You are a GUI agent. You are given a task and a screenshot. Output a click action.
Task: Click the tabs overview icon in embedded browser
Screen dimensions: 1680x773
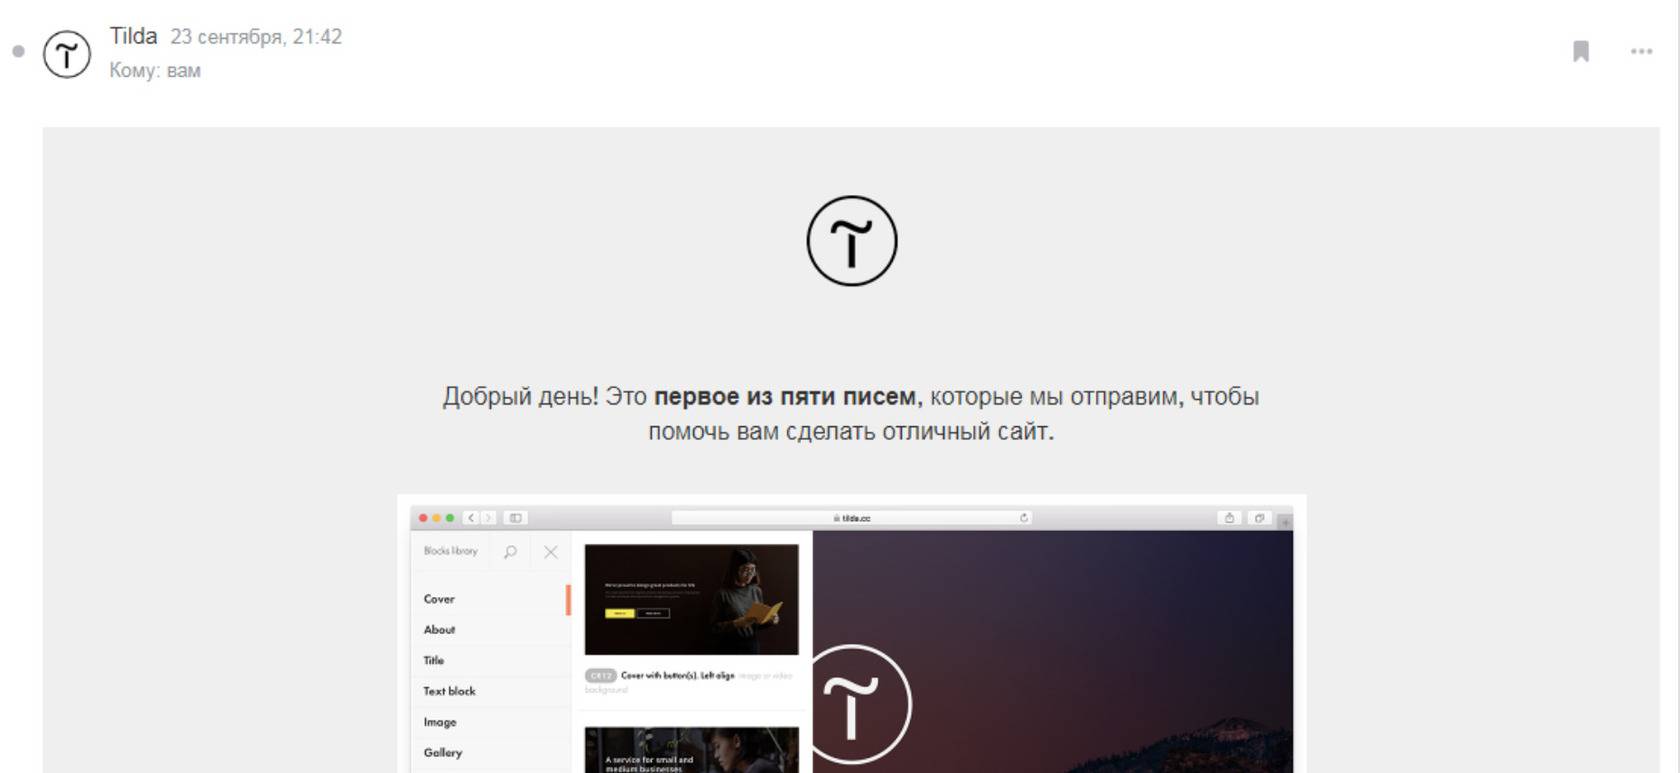[x=1259, y=518]
